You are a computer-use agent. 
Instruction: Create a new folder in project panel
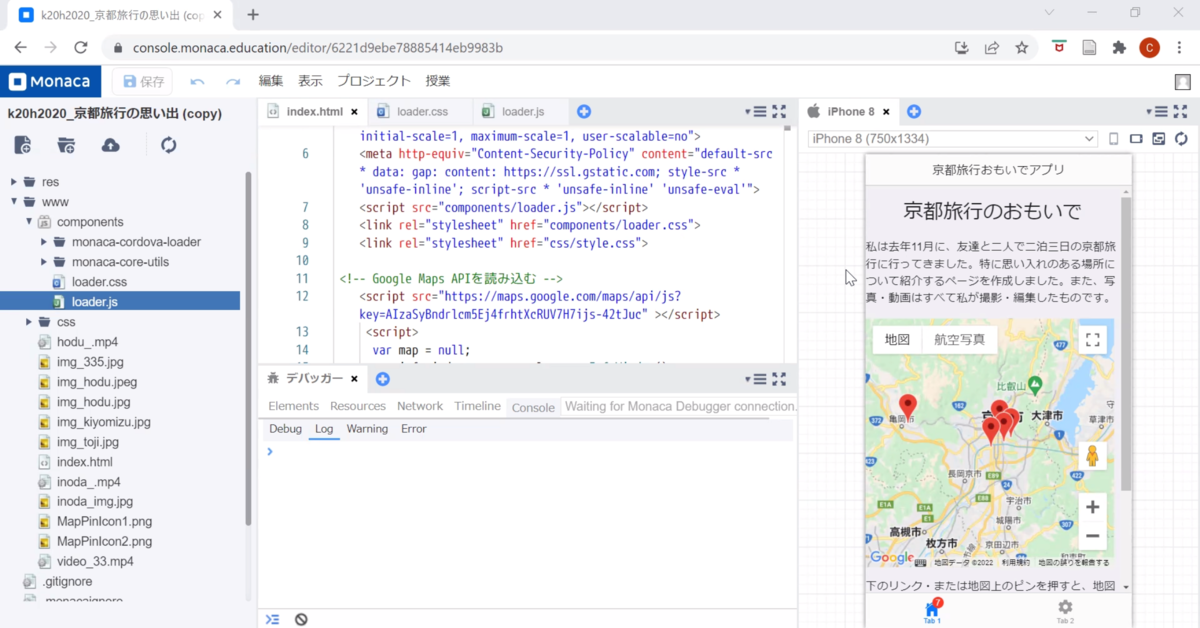[66, 146]
